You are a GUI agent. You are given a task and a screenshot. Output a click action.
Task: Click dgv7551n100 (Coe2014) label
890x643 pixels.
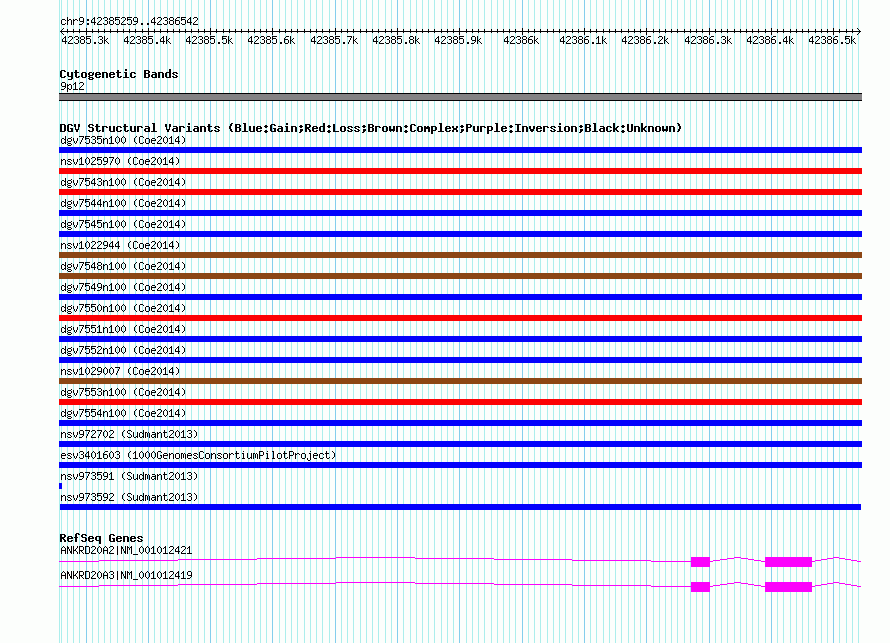tap(123, 329)
